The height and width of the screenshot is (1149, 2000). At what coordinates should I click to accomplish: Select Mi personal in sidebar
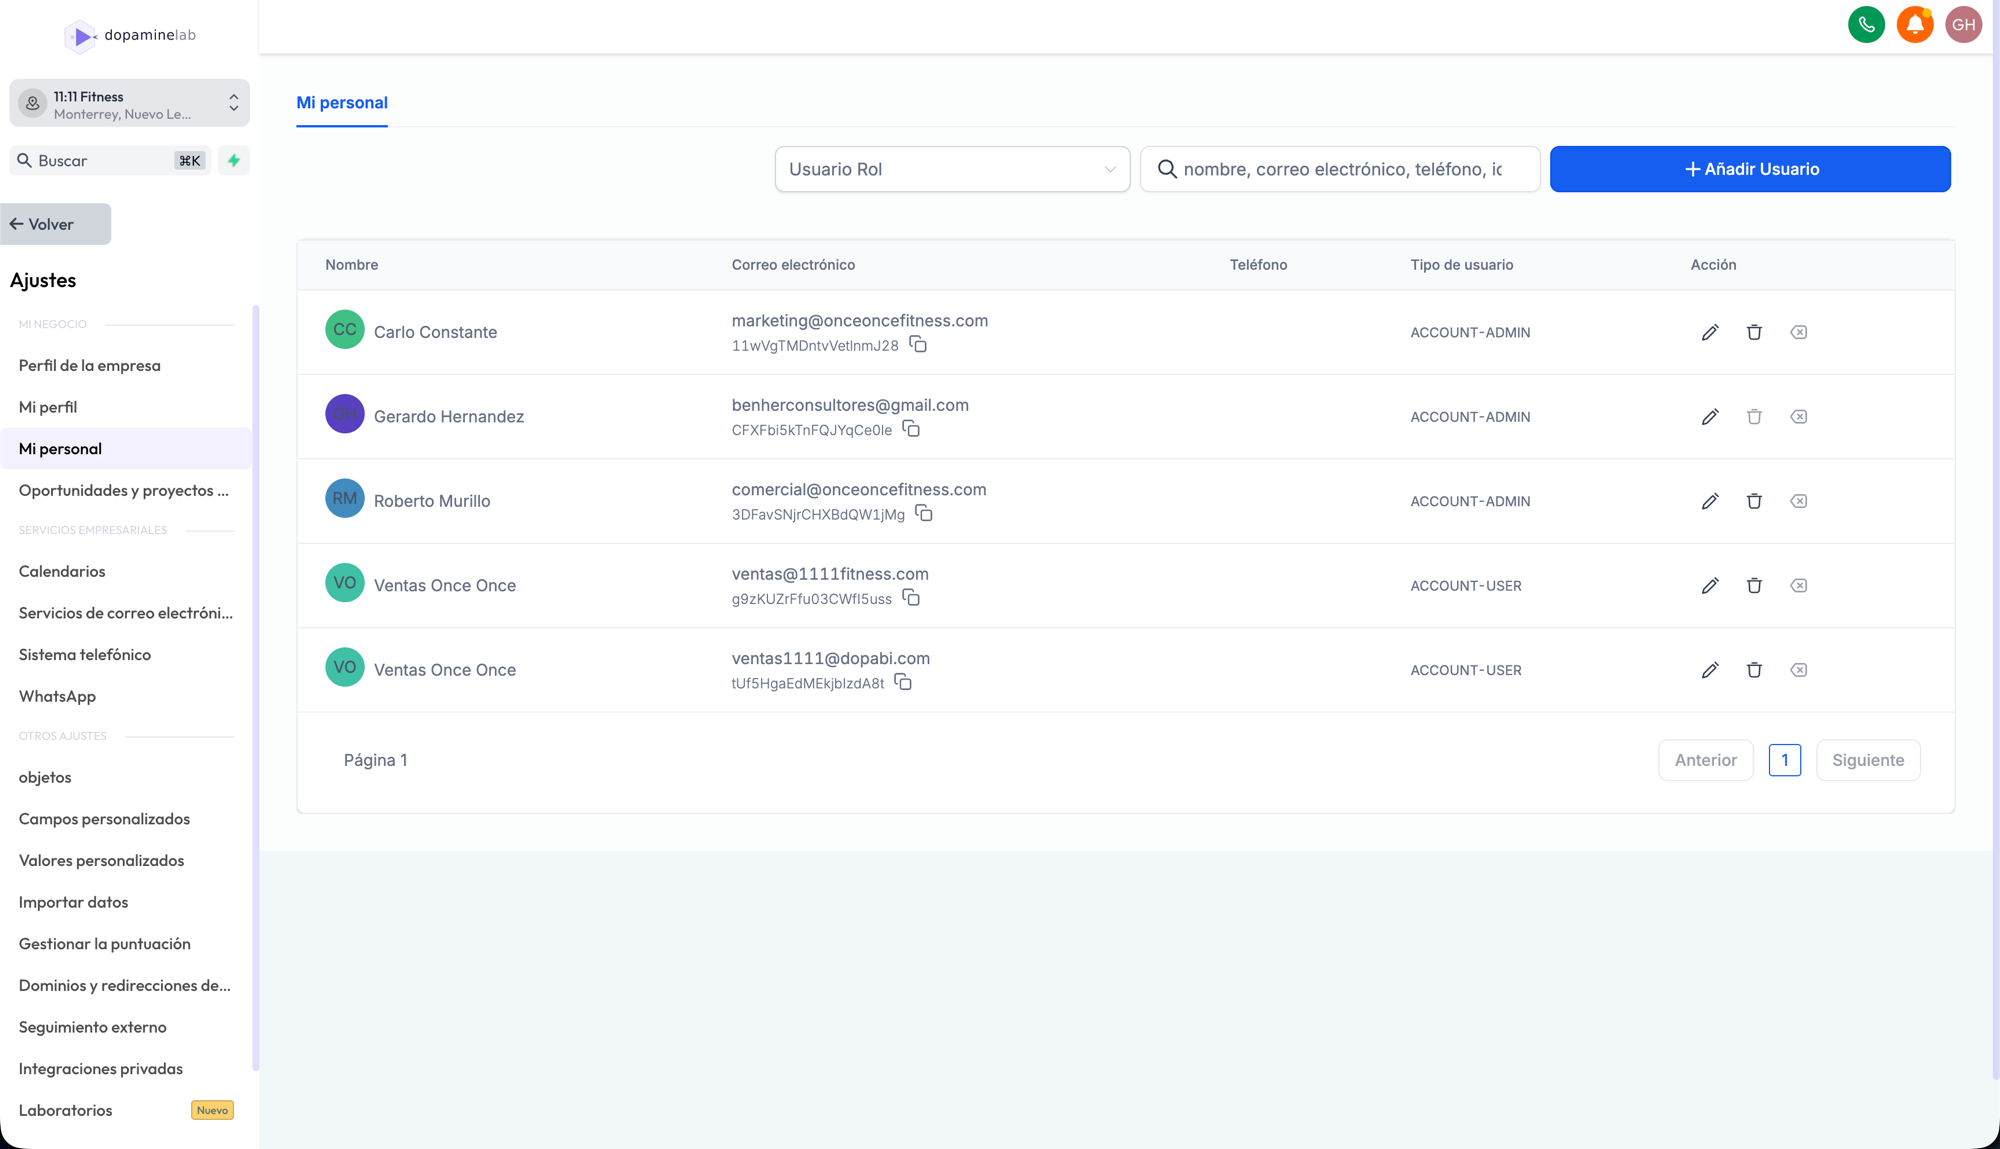(126, 449)
